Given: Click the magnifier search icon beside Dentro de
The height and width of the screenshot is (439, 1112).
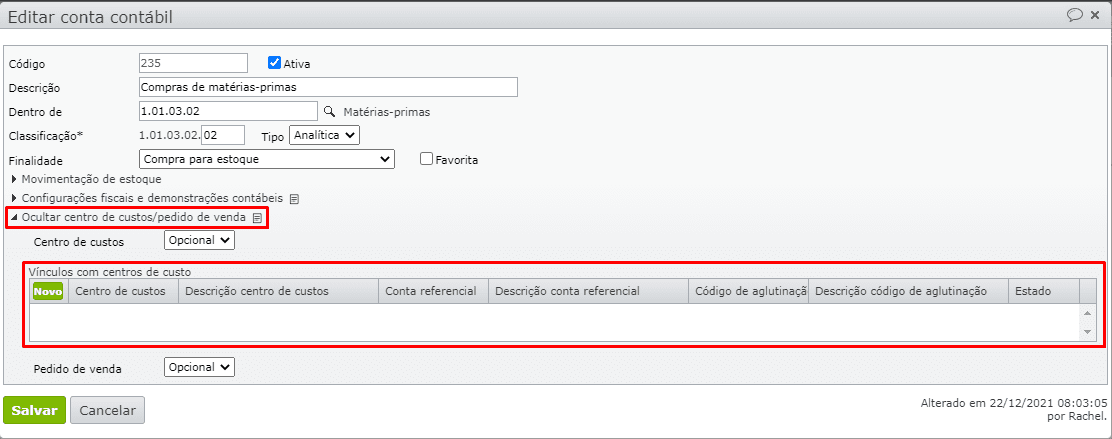Looking at the screenshot, I should click(x=327, y=111).
